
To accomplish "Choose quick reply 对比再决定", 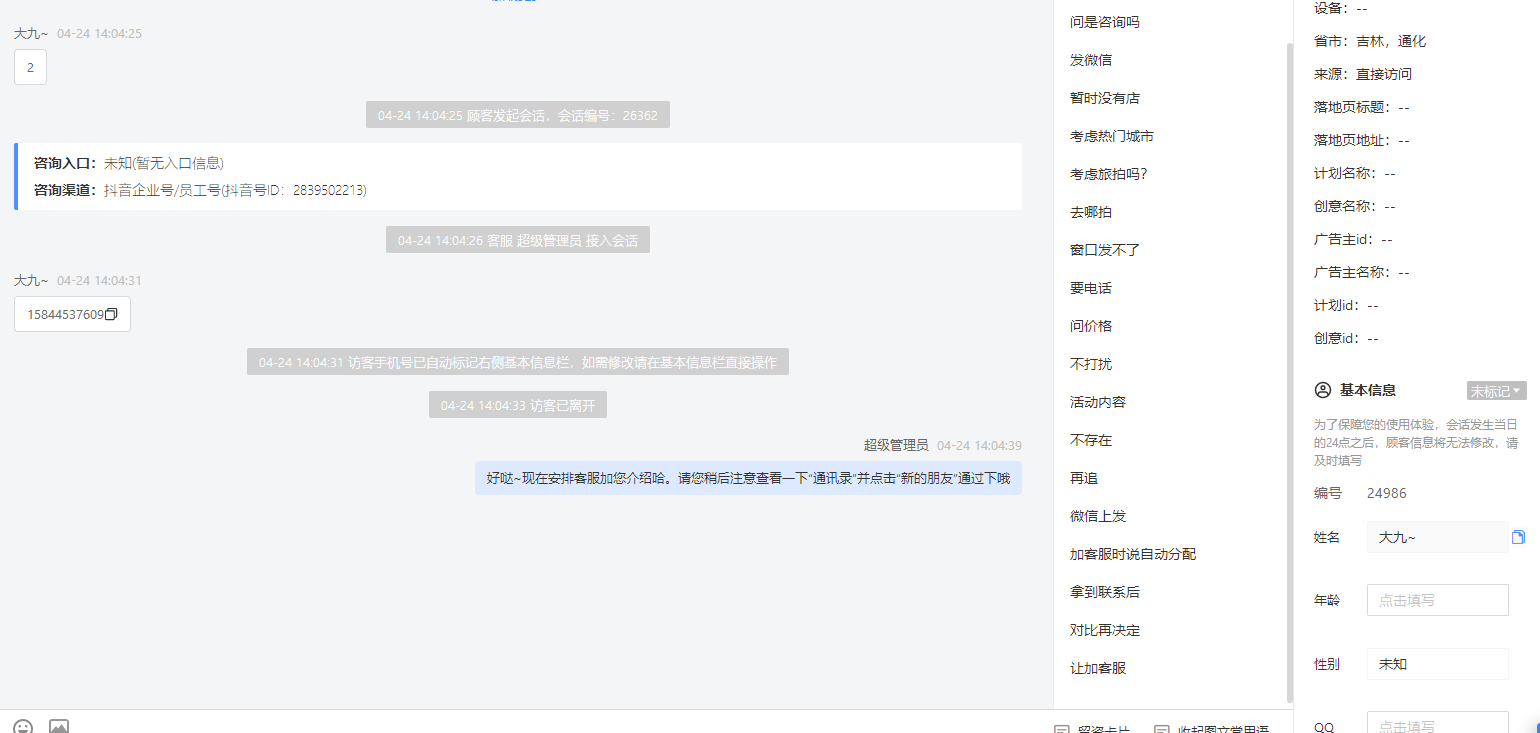I will click(1104, 630).
